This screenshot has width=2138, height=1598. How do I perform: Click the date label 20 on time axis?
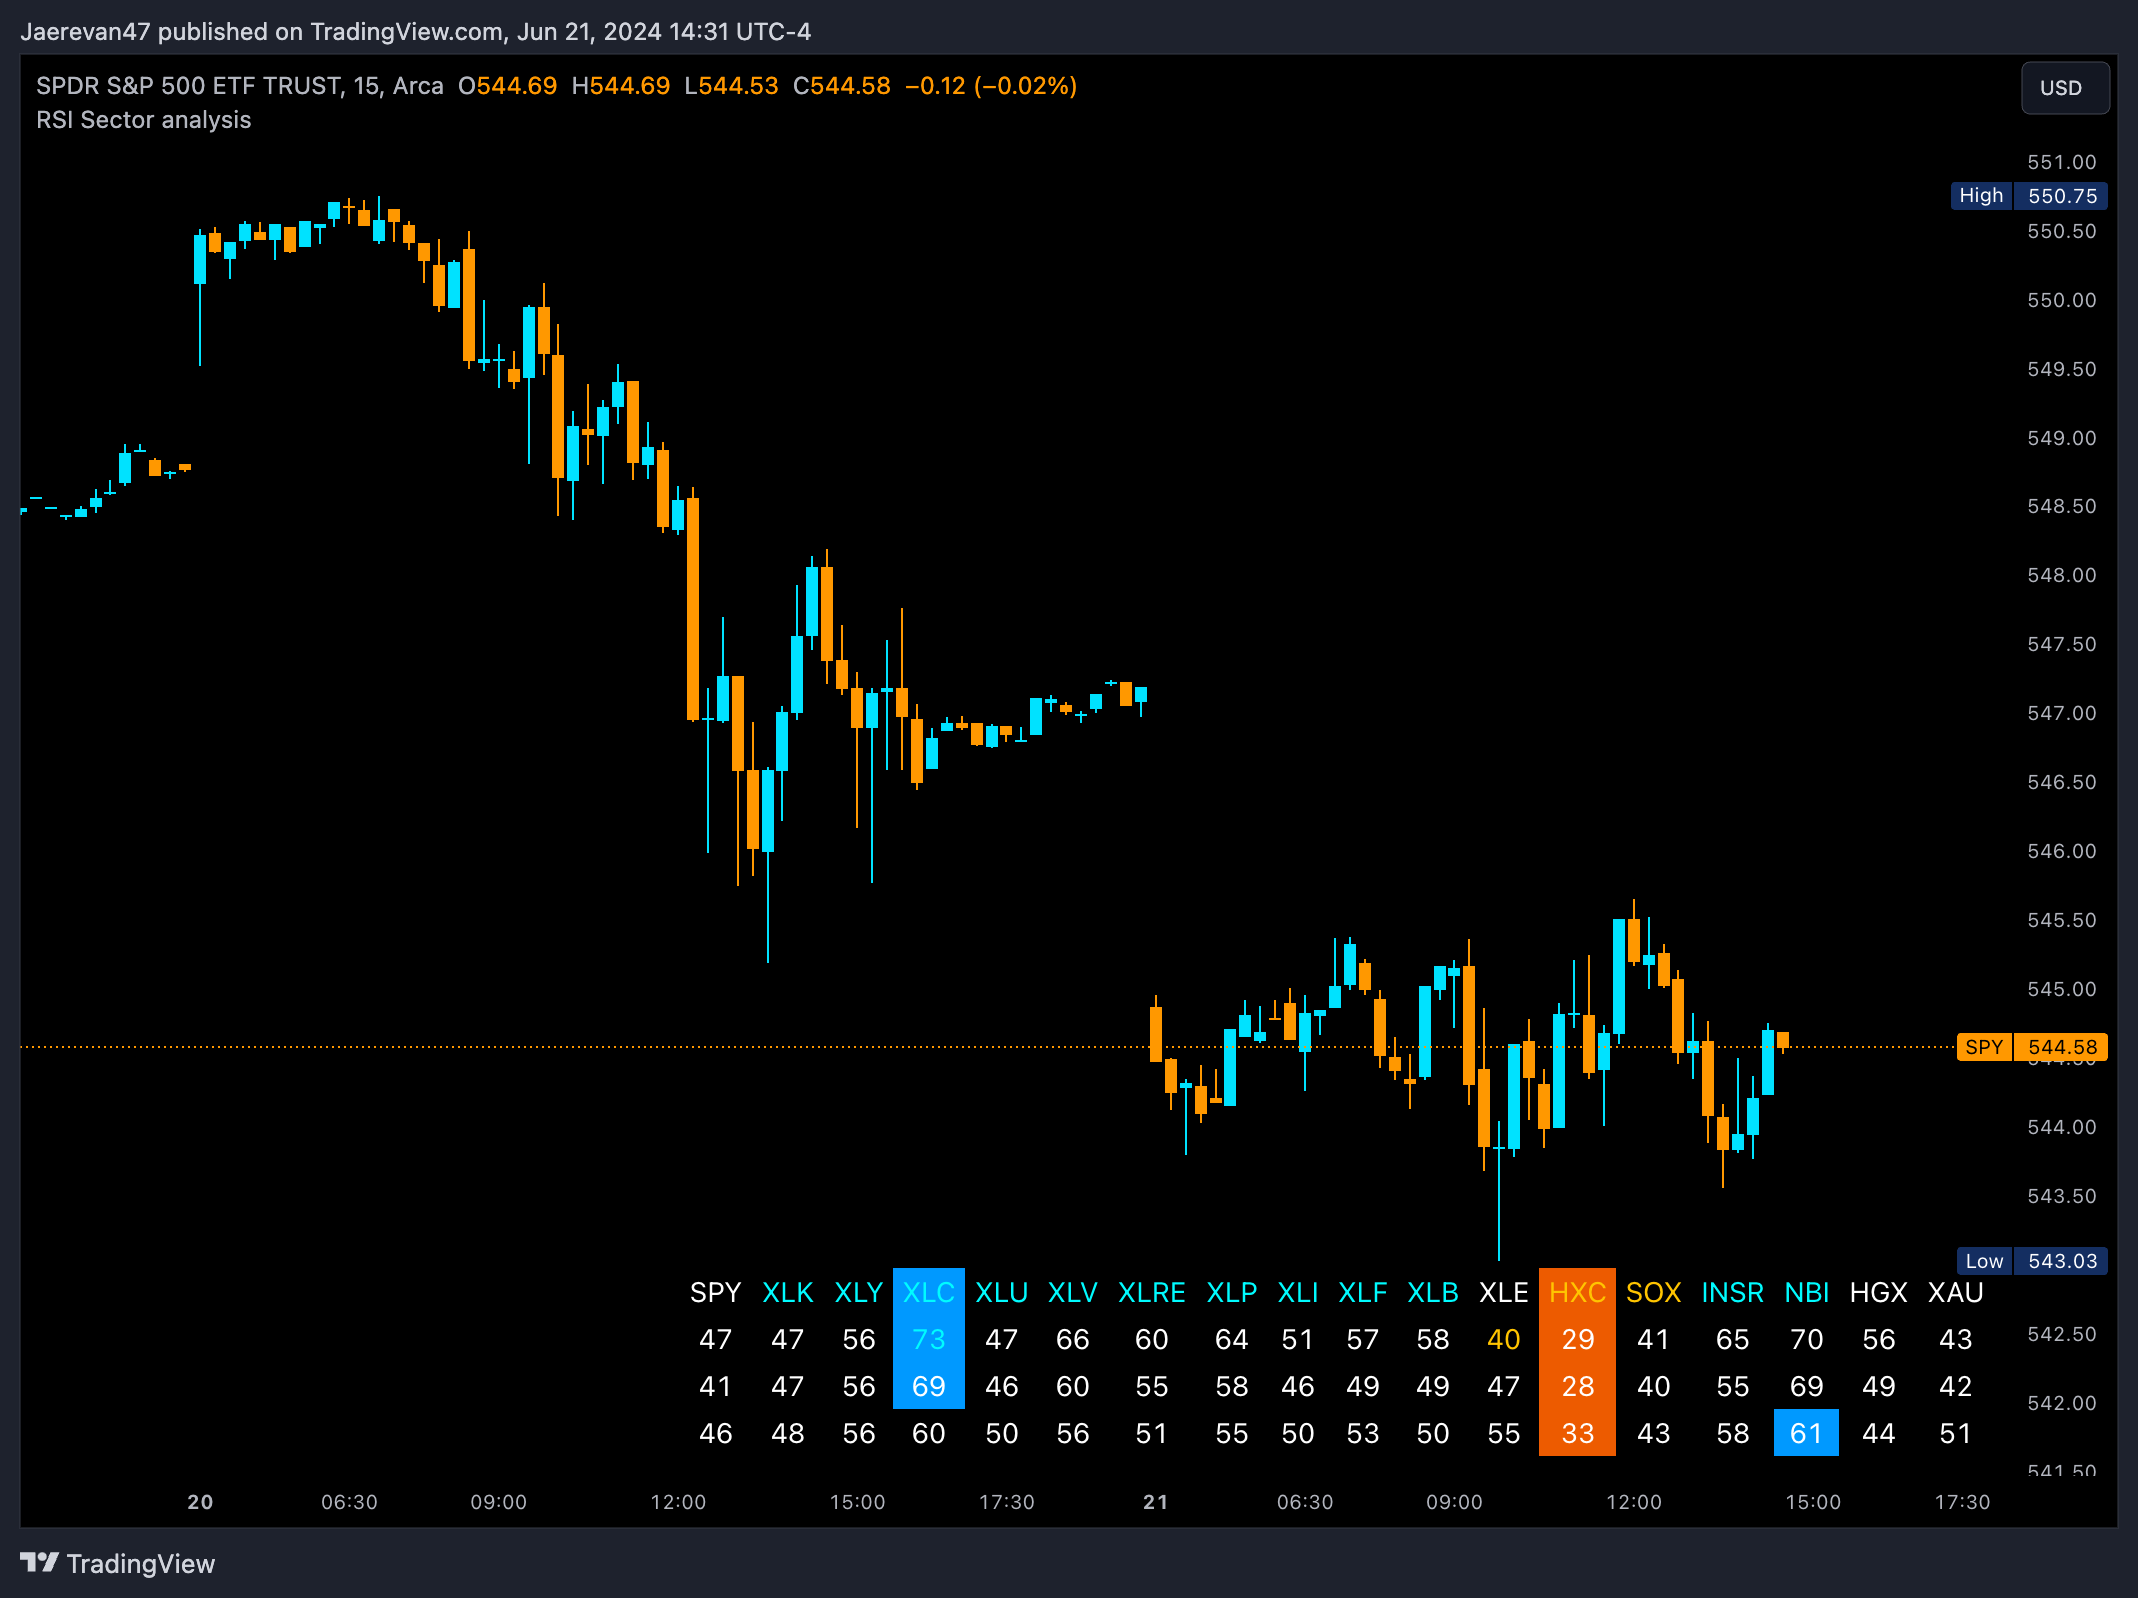200,1502
